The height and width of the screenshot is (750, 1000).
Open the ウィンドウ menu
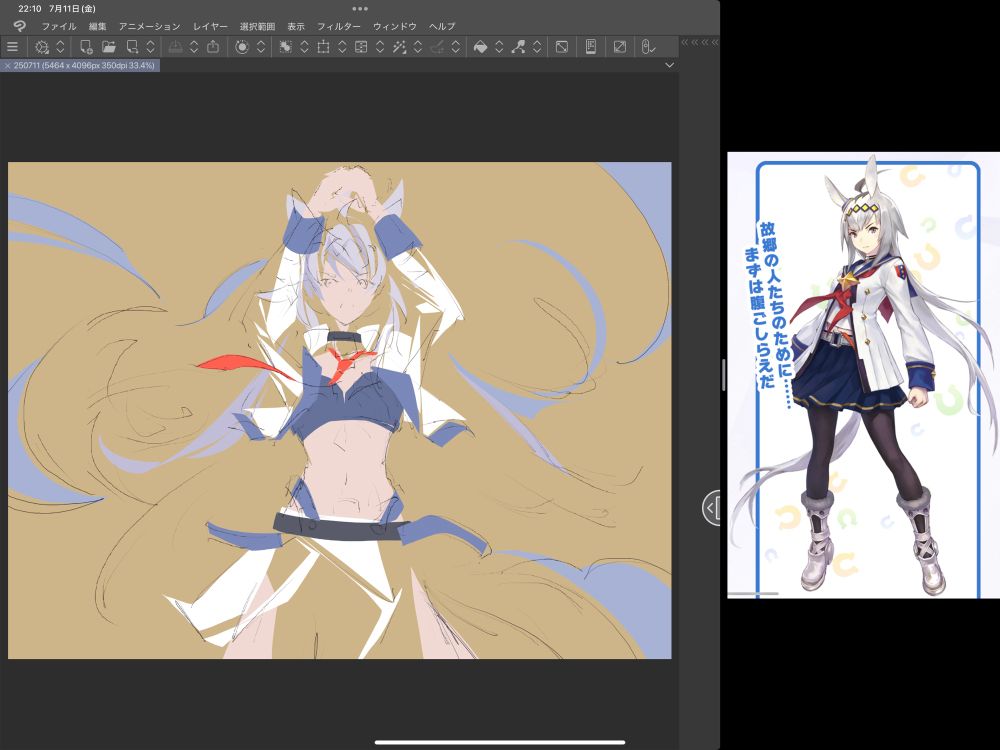[x=395, y=26]
